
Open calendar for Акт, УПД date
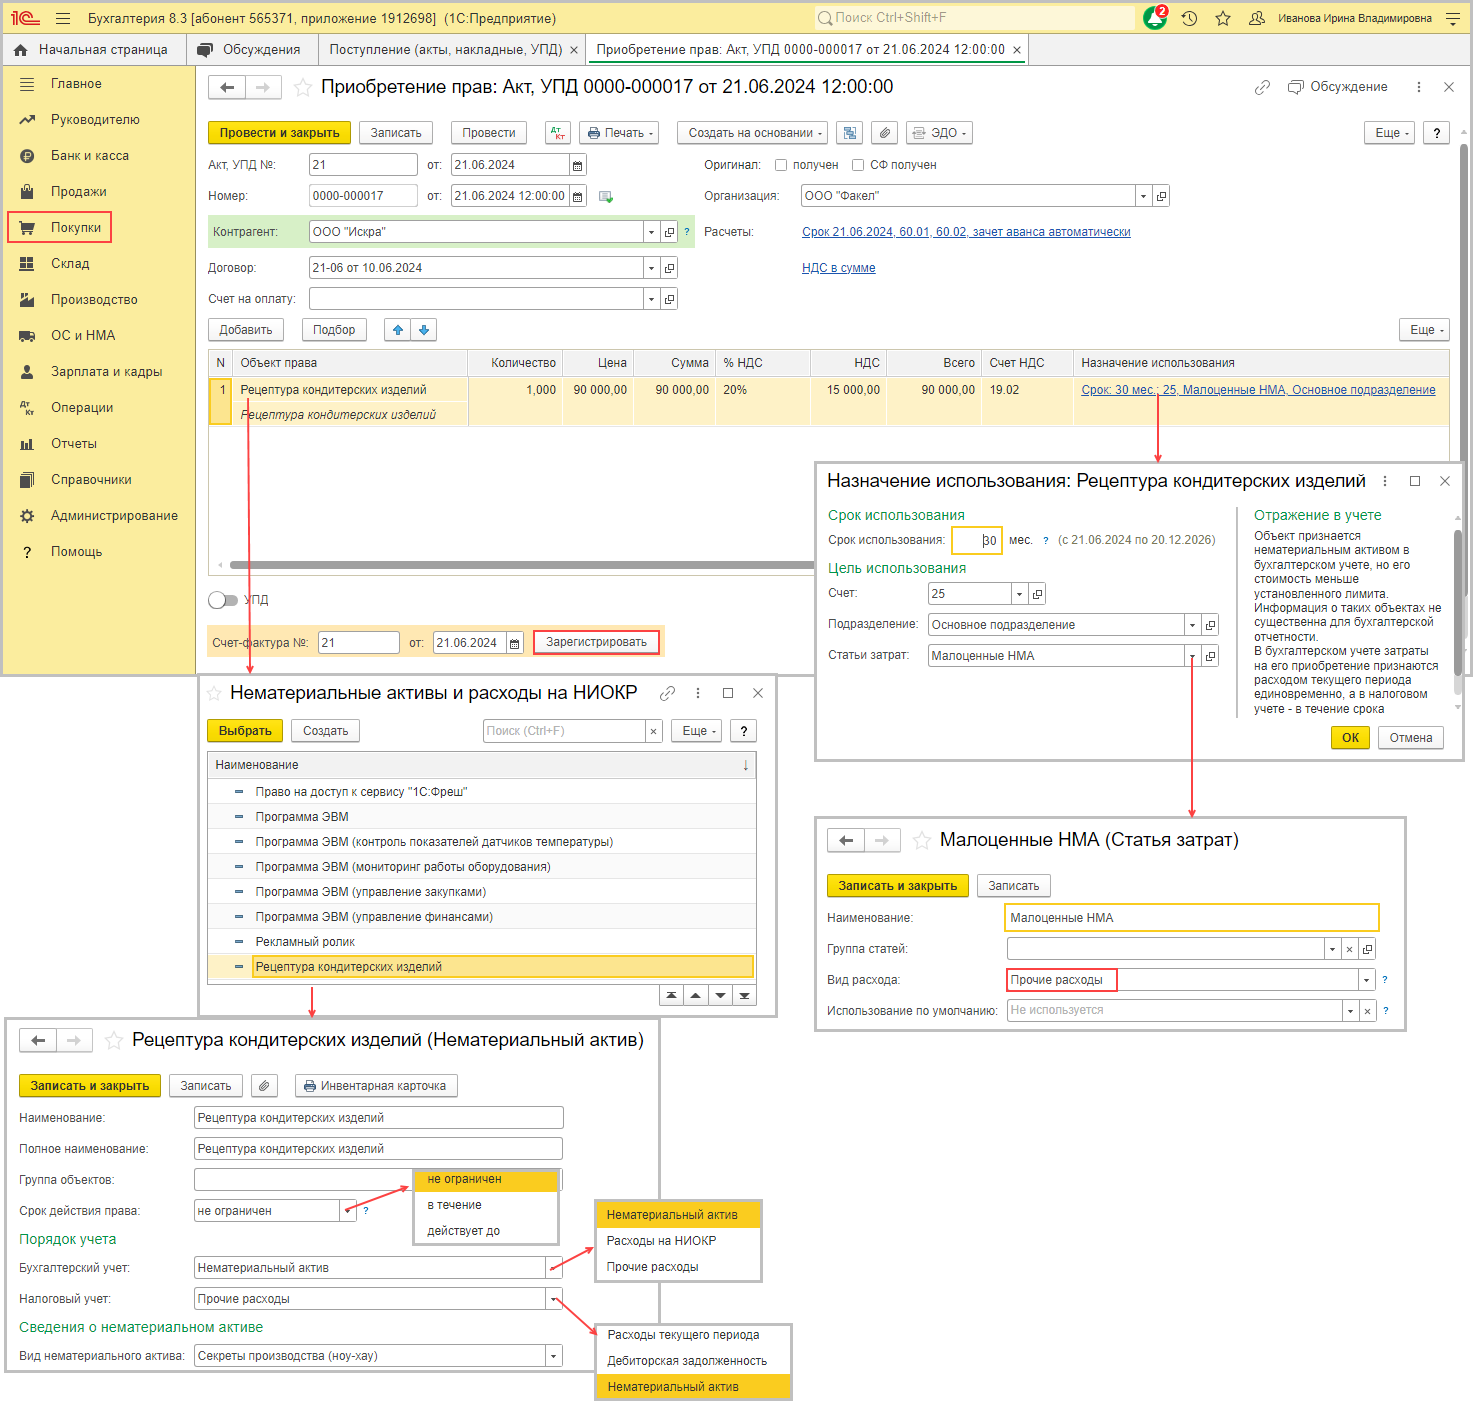[577, 165]
